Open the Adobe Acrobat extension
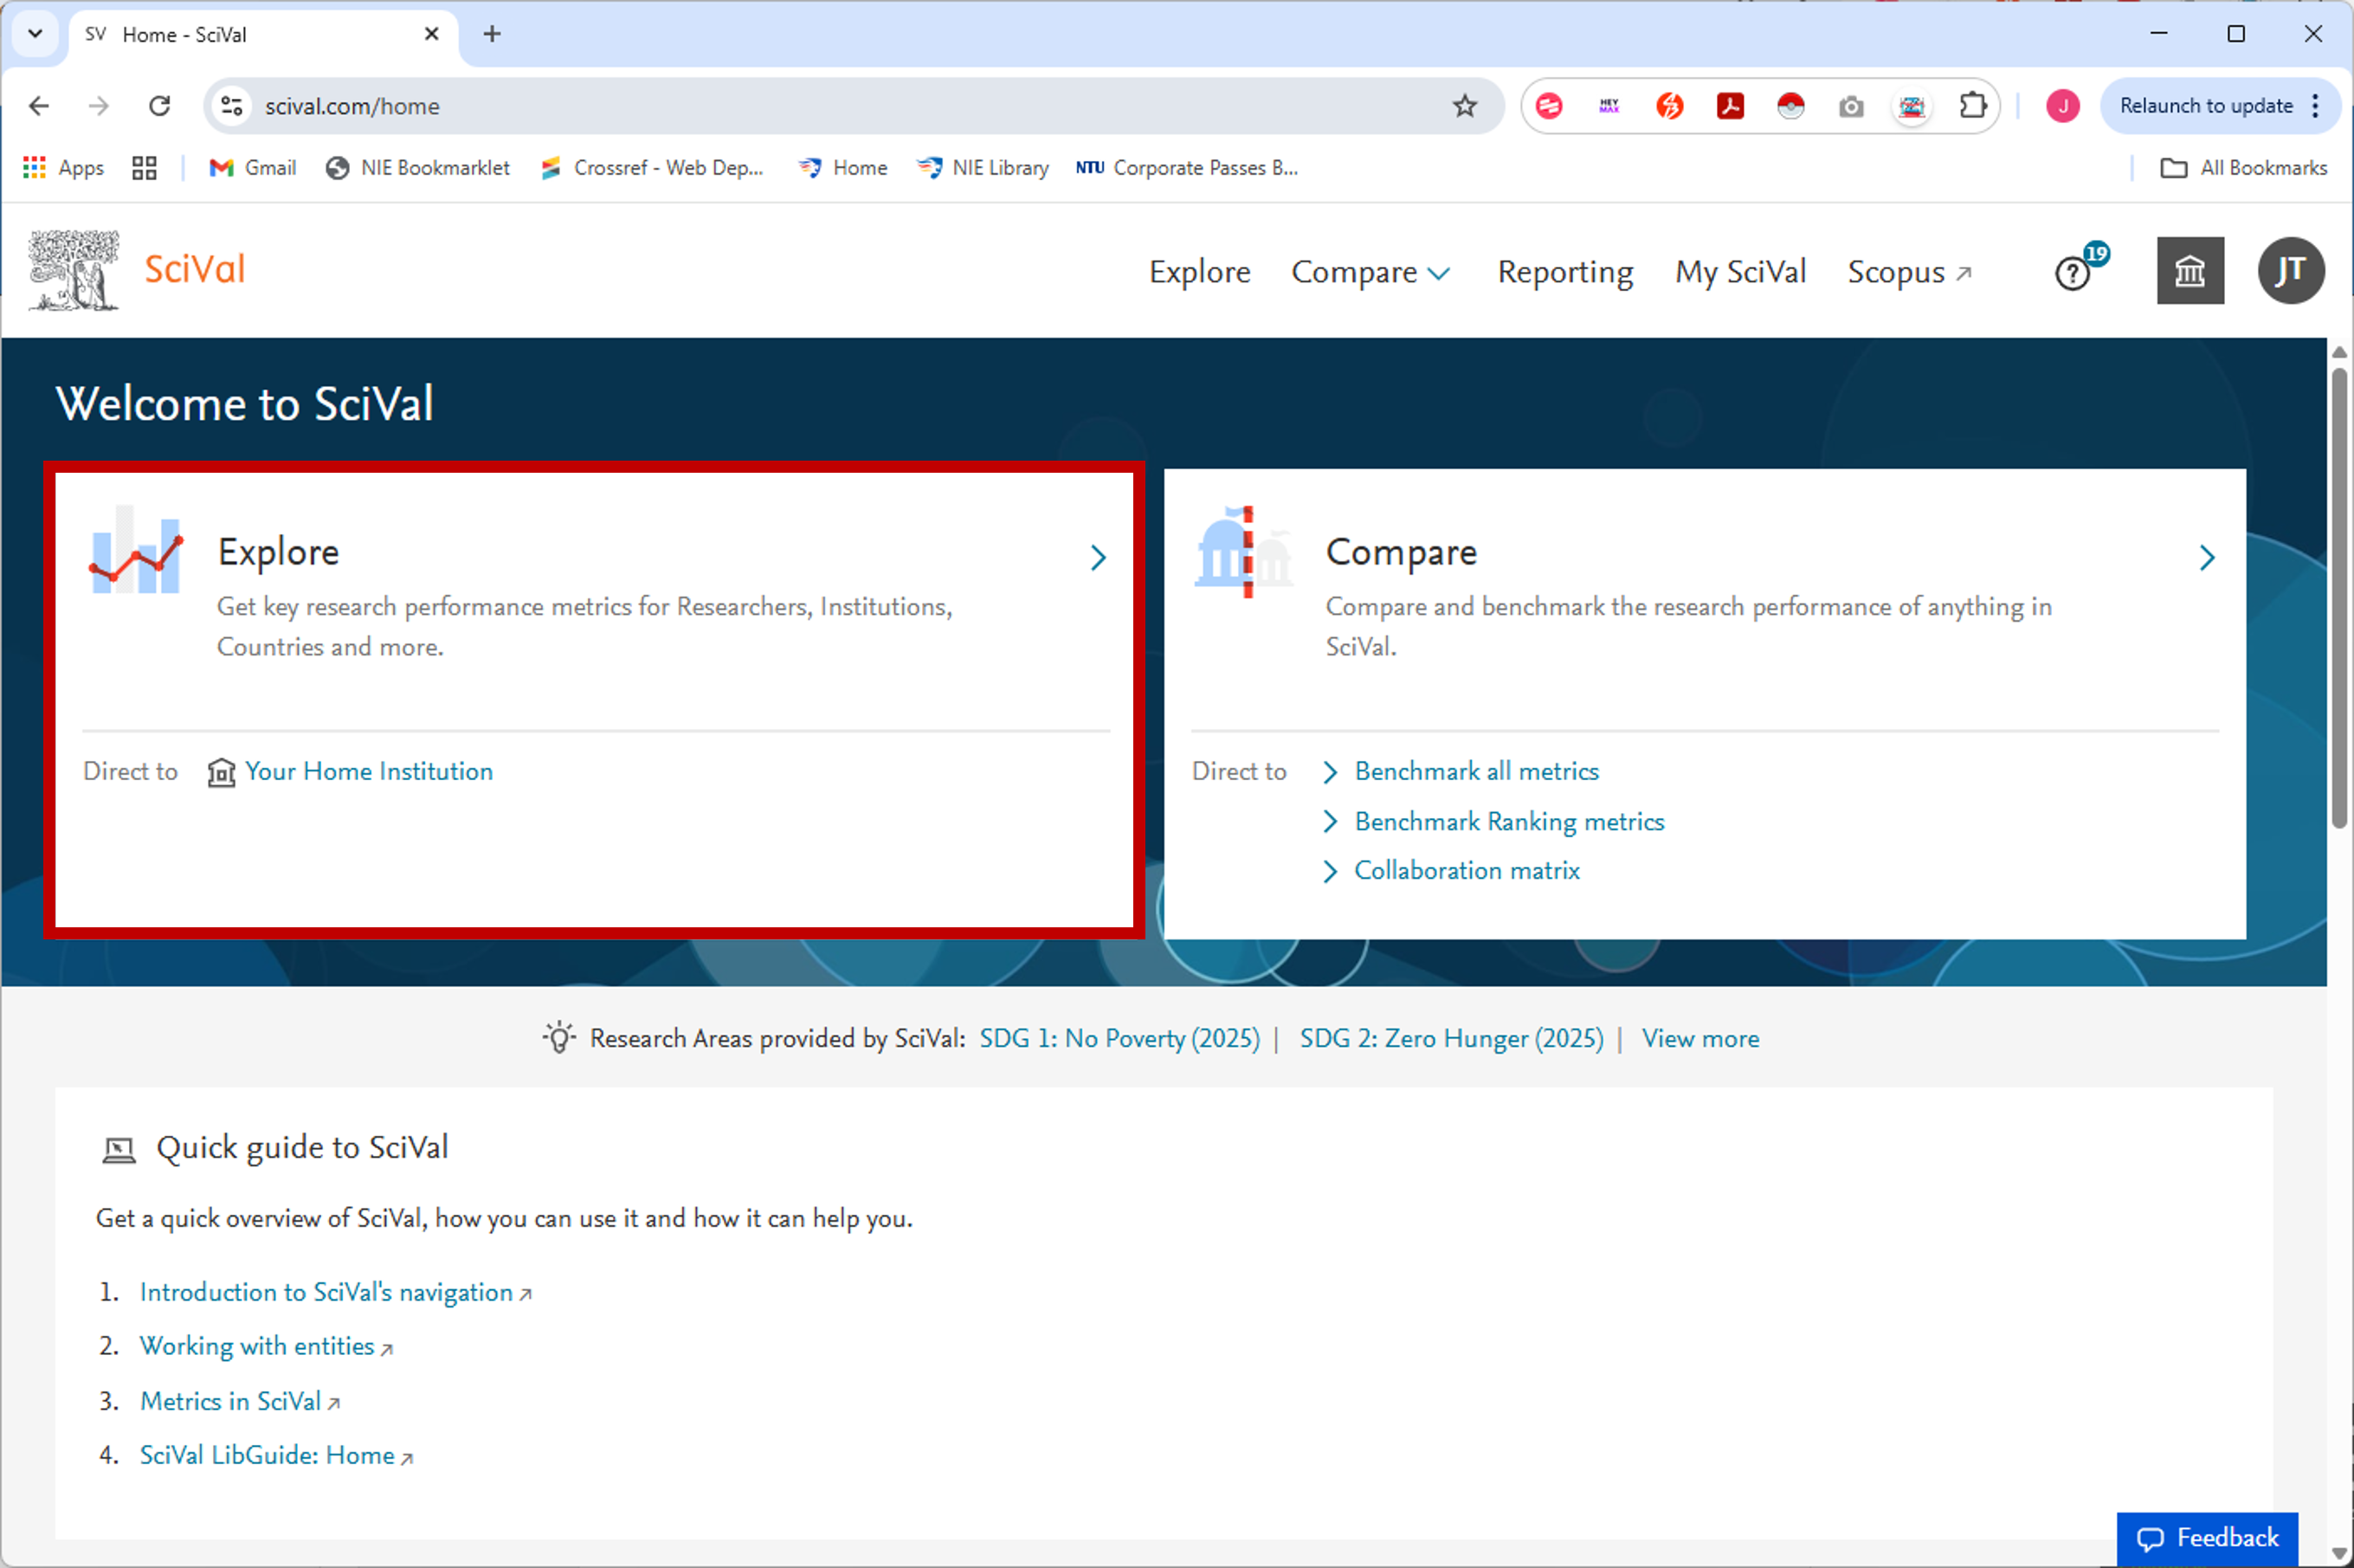 1731,105
